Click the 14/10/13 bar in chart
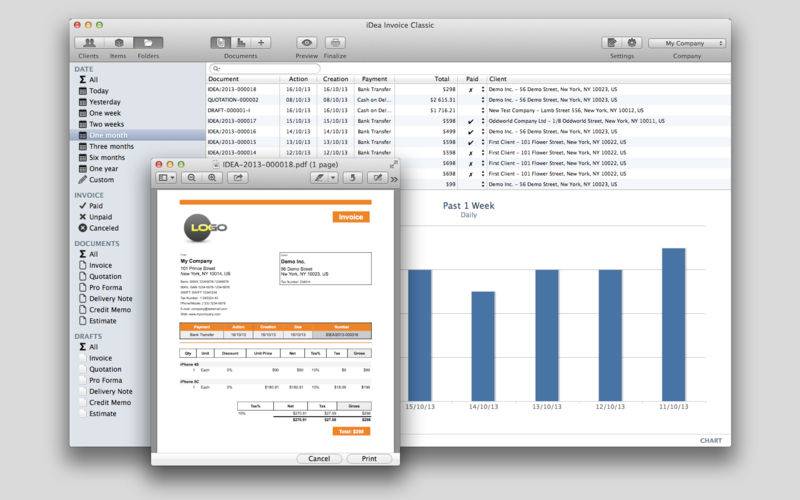The width and height of the screenshot is (800, 500). 483,346
